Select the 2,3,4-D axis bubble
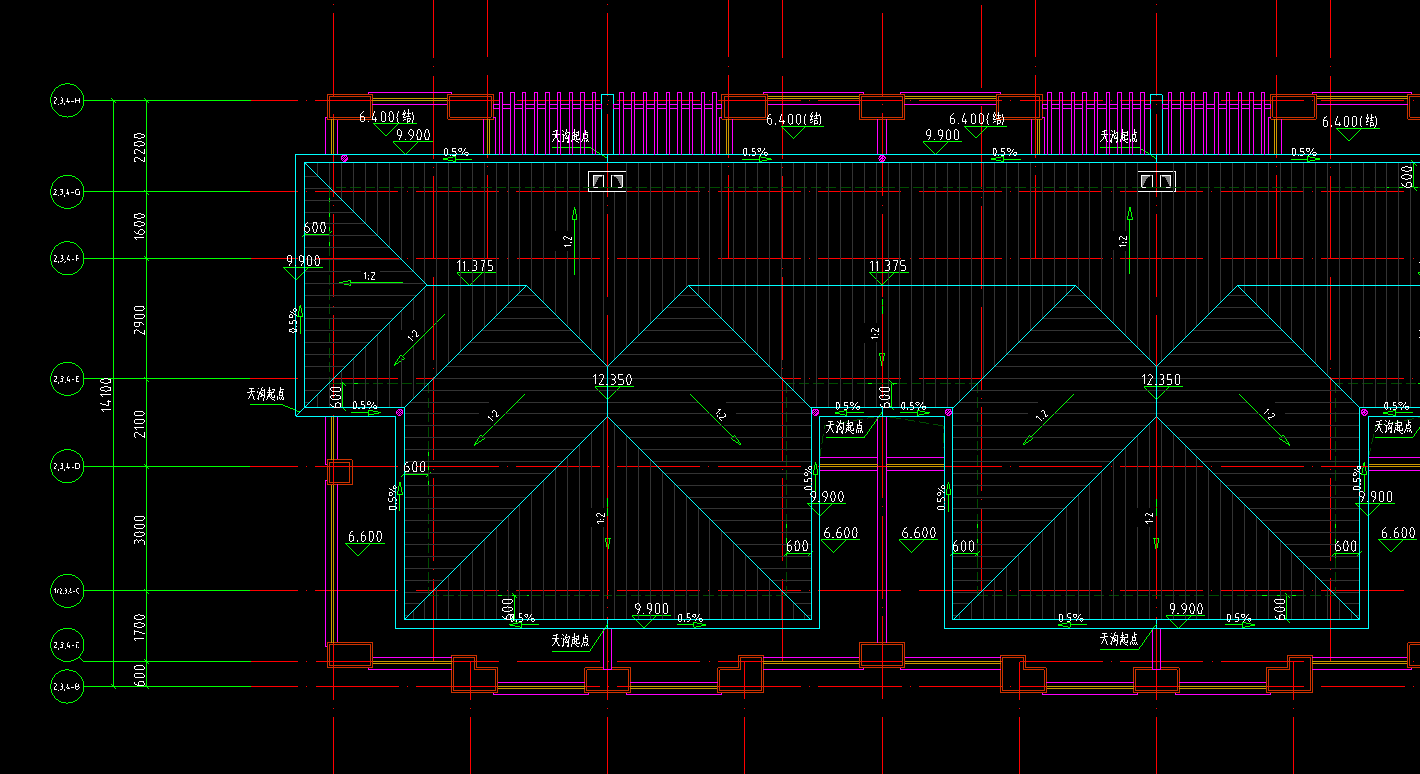This screenshot has height=774, width=1420. [67, 466]
